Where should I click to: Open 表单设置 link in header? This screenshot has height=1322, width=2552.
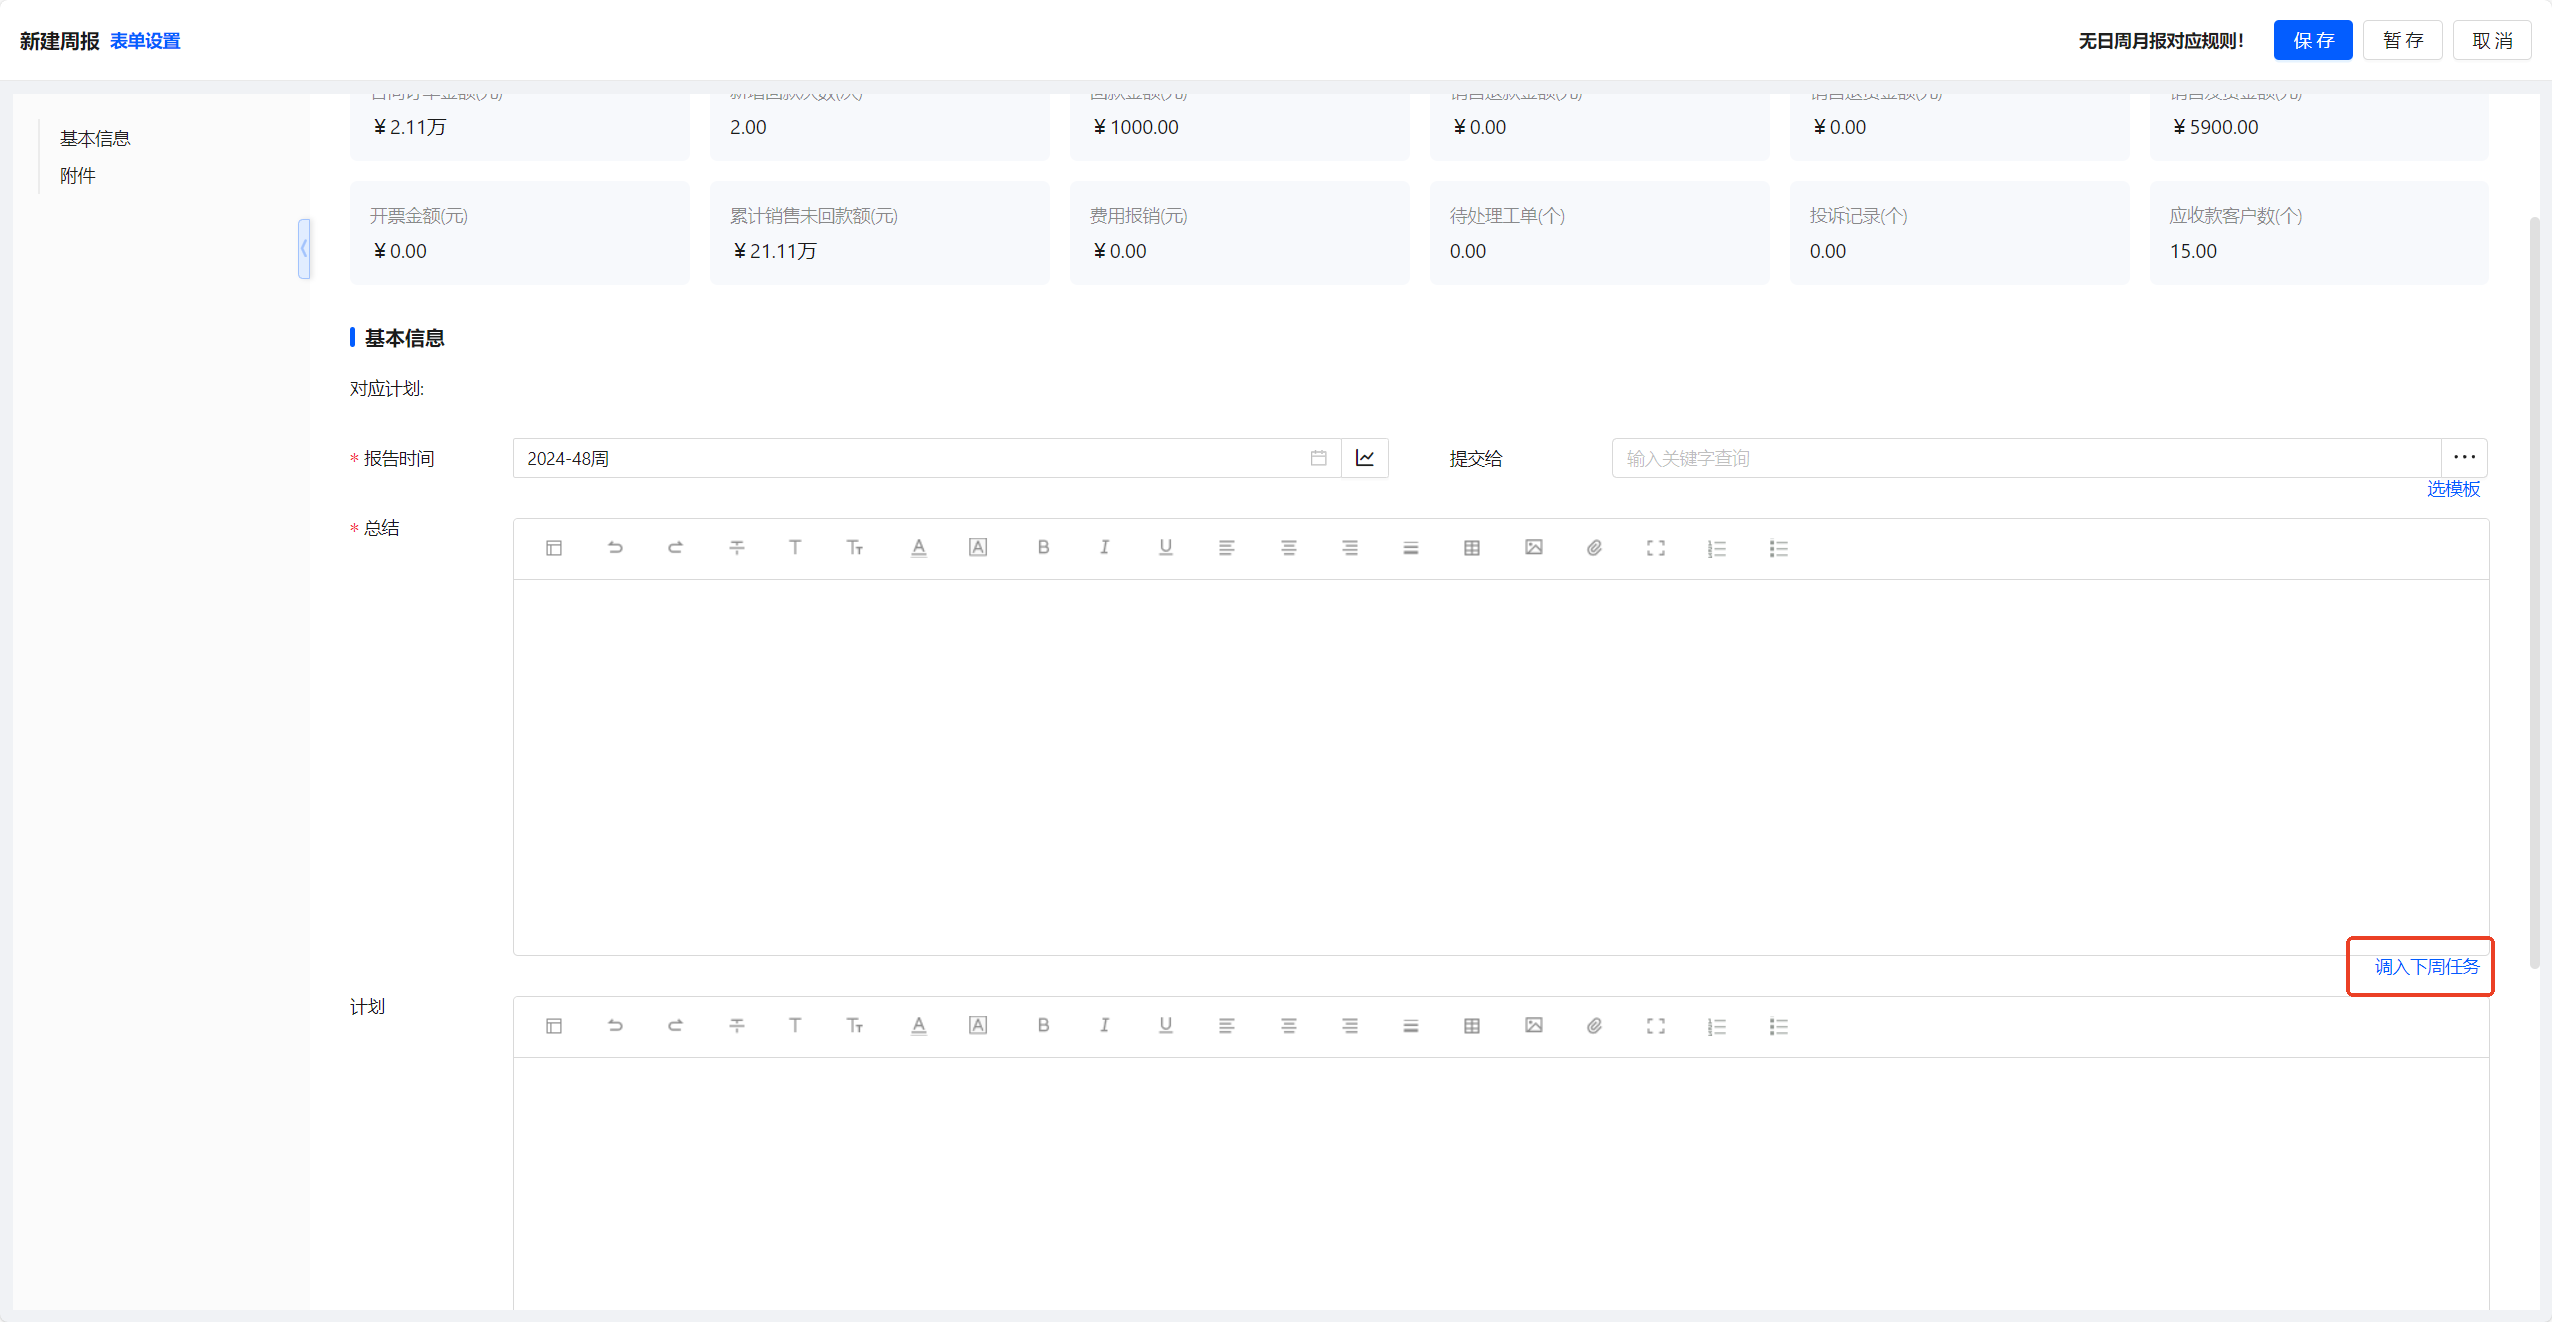(x=145, y=41)
